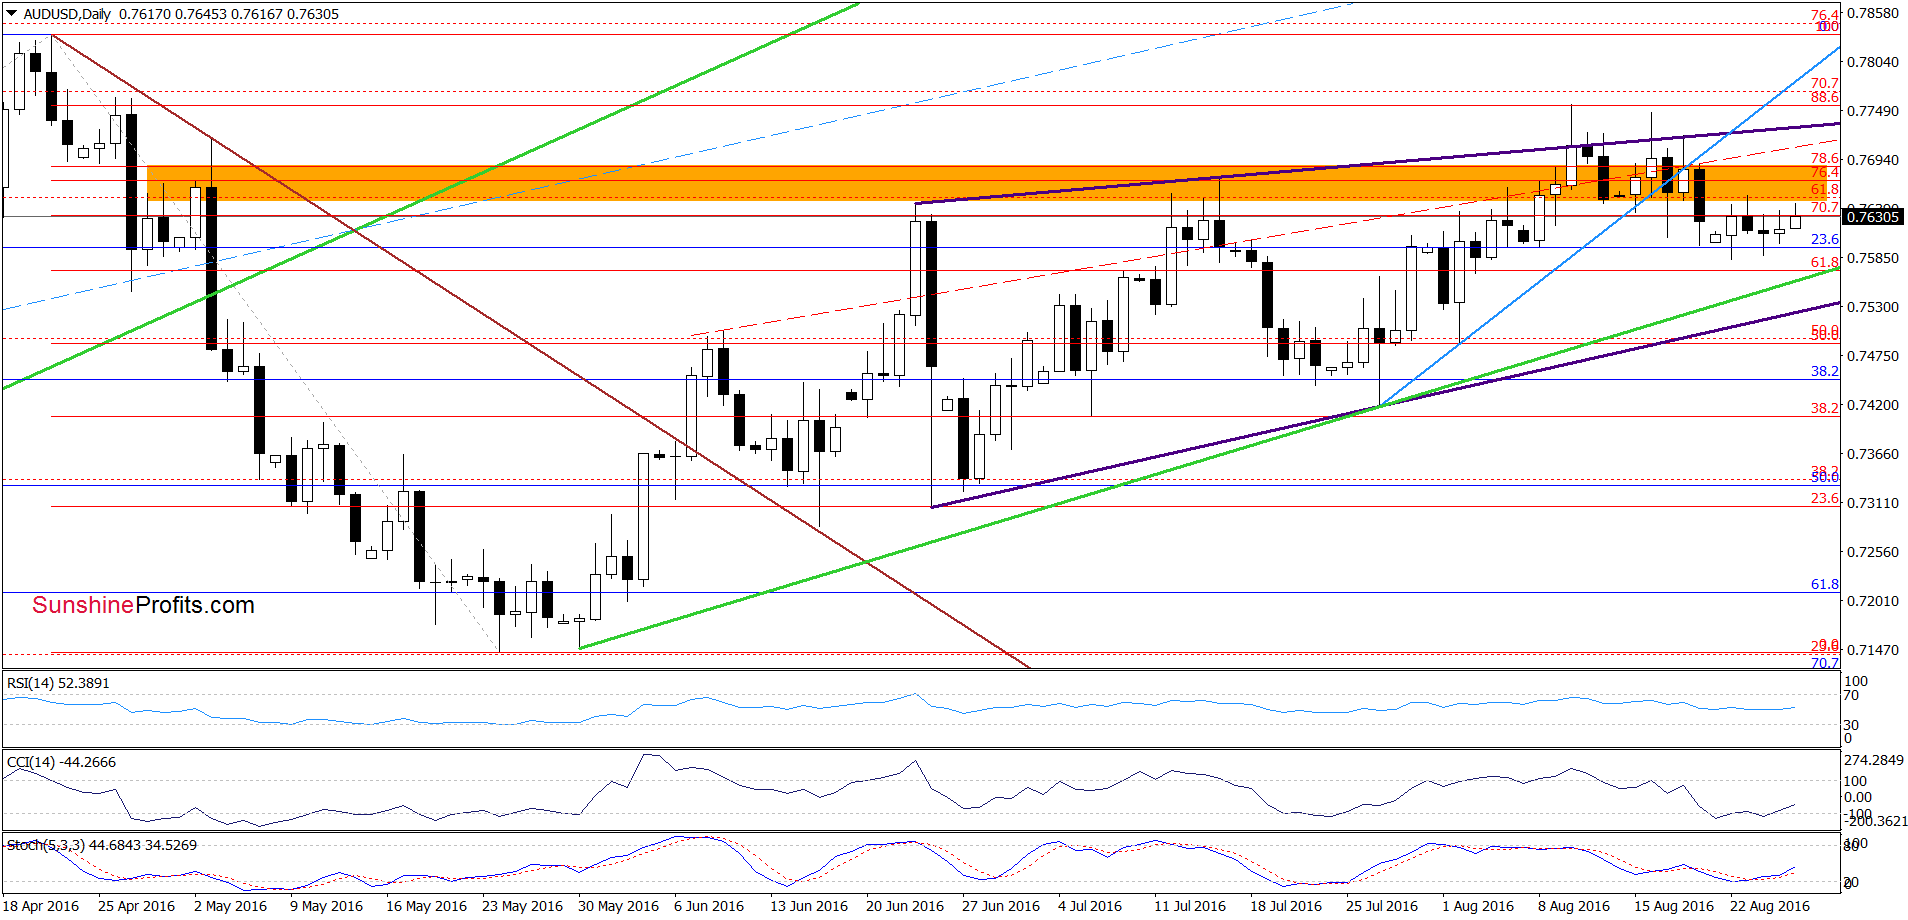The image size is (1908, 920).
Task: Click the 0.77490 price axis label
Action: click(x=1873, y=111)
